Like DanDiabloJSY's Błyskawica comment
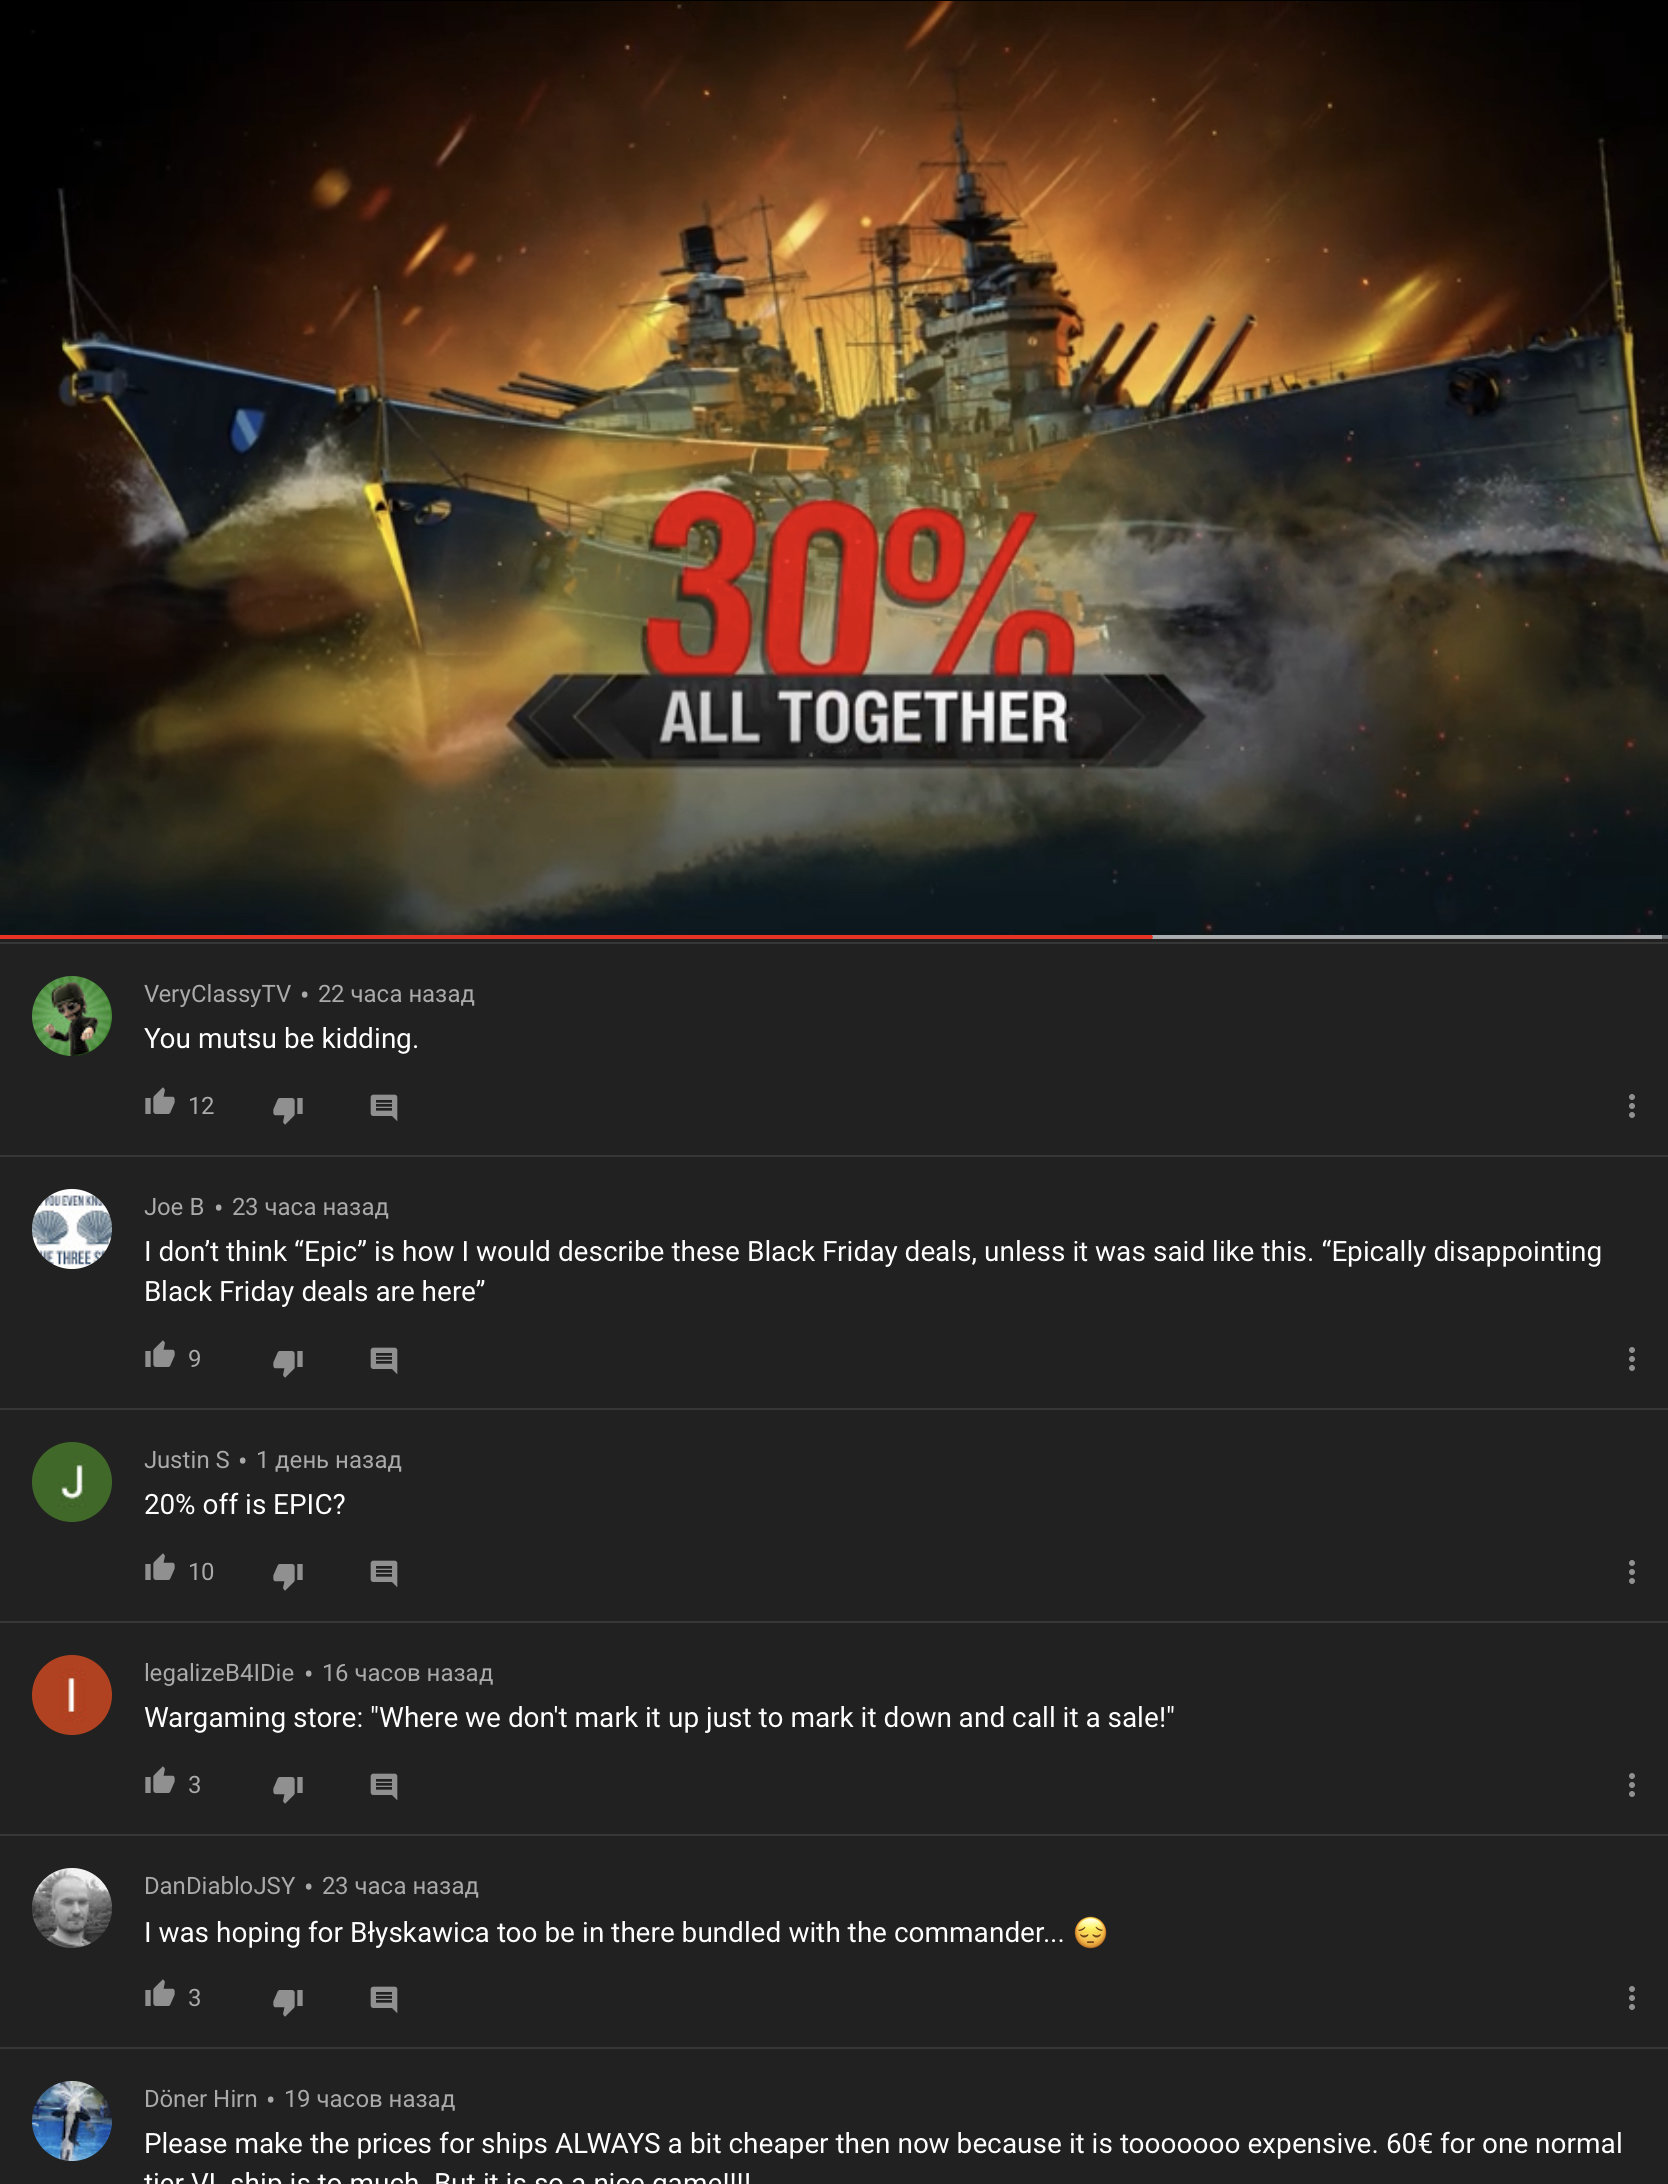Screen dimensions: 1668x2184 (x=160, y=1996)
